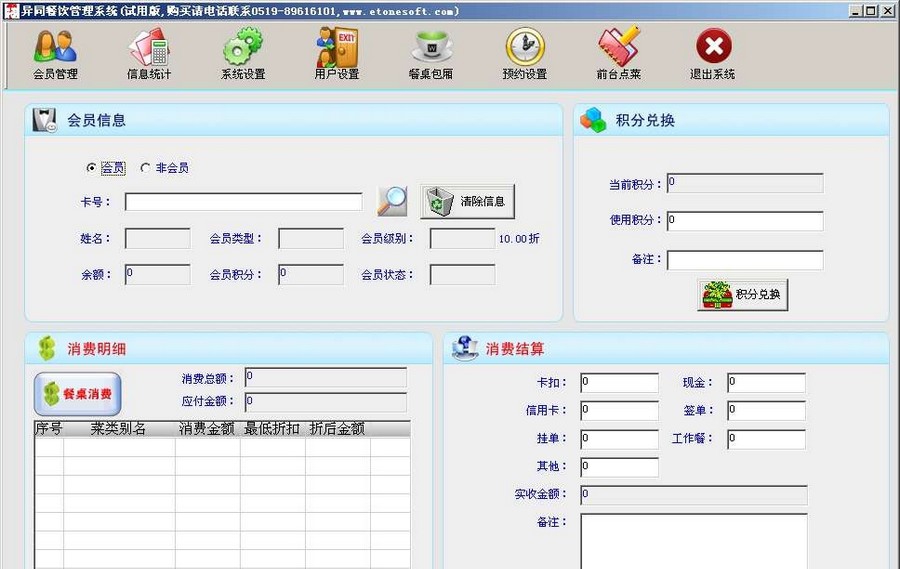Focus the 签单 payment field
The height and width of the screenshot is (569, 900).
[x=766, y=411]
